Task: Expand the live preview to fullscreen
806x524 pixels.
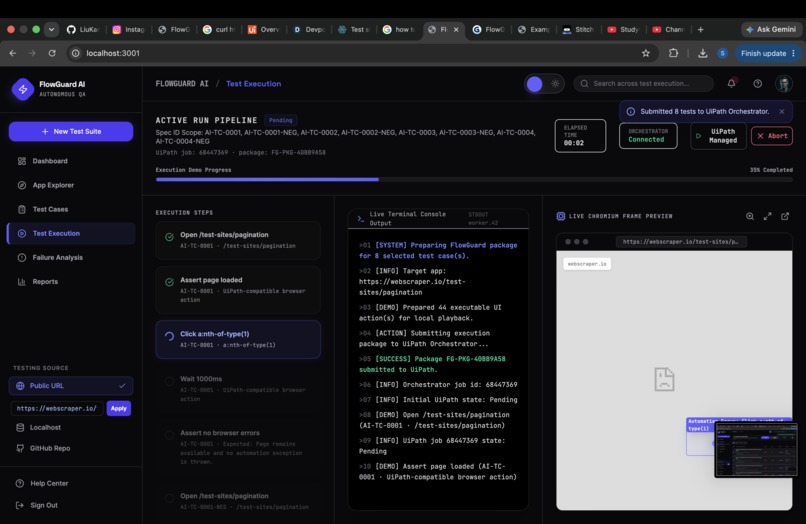Action: [x=767, y=216]
